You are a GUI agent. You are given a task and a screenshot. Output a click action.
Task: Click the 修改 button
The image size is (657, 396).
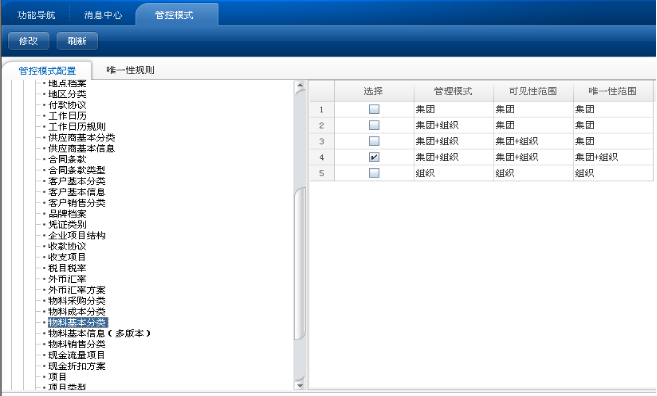28,41
